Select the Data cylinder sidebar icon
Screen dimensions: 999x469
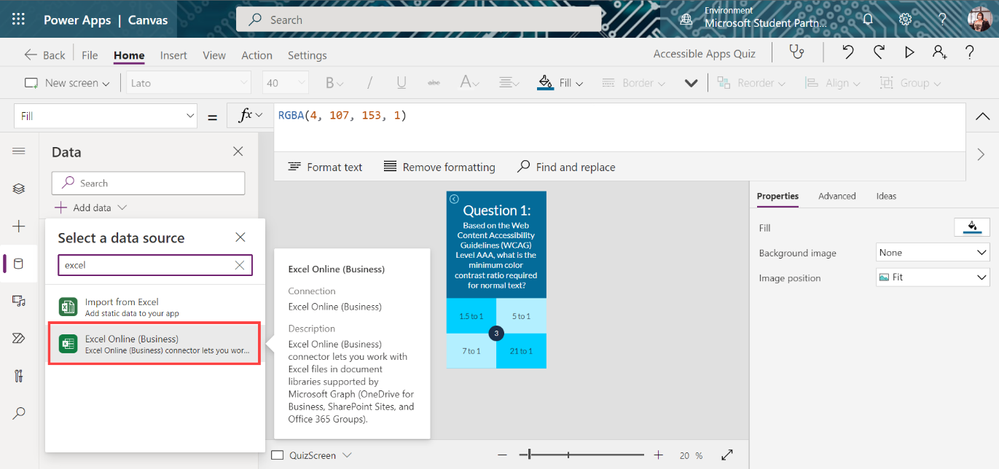tap(19, 263)
